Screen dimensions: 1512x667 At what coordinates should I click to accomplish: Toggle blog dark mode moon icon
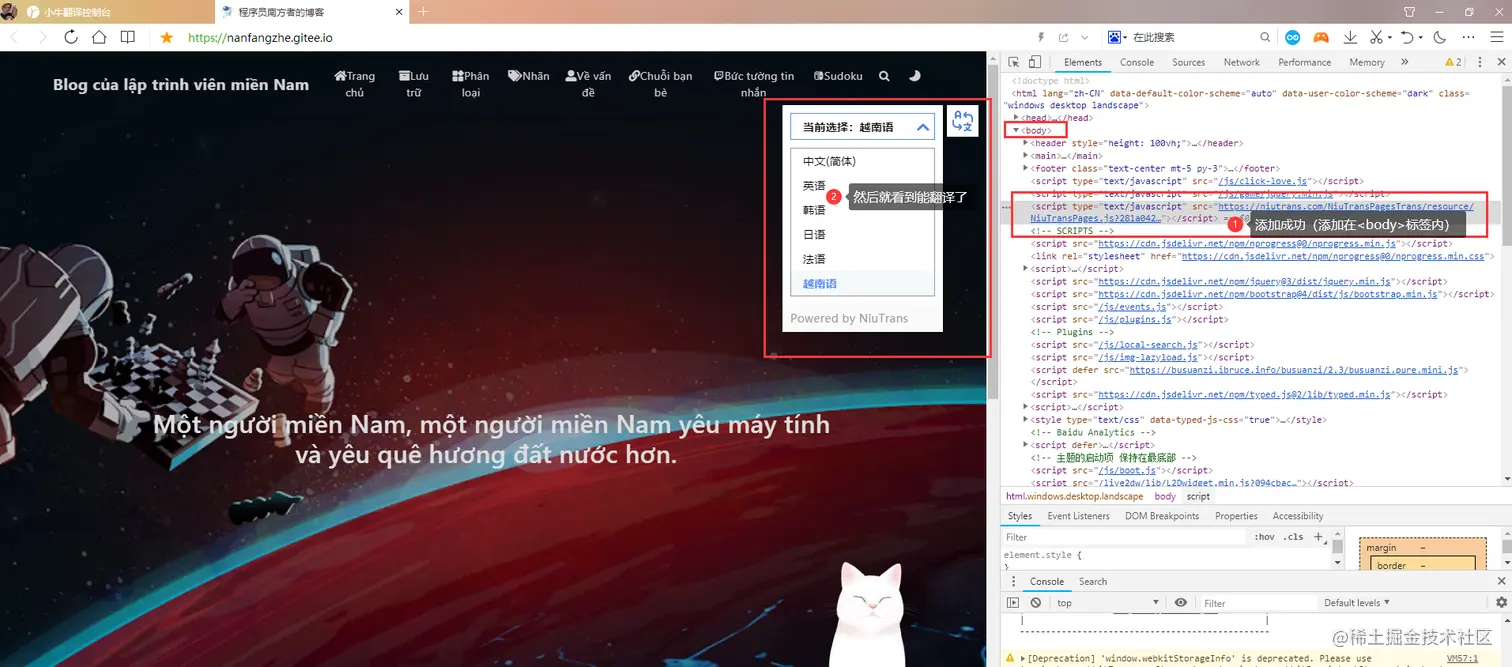(915, 76)
